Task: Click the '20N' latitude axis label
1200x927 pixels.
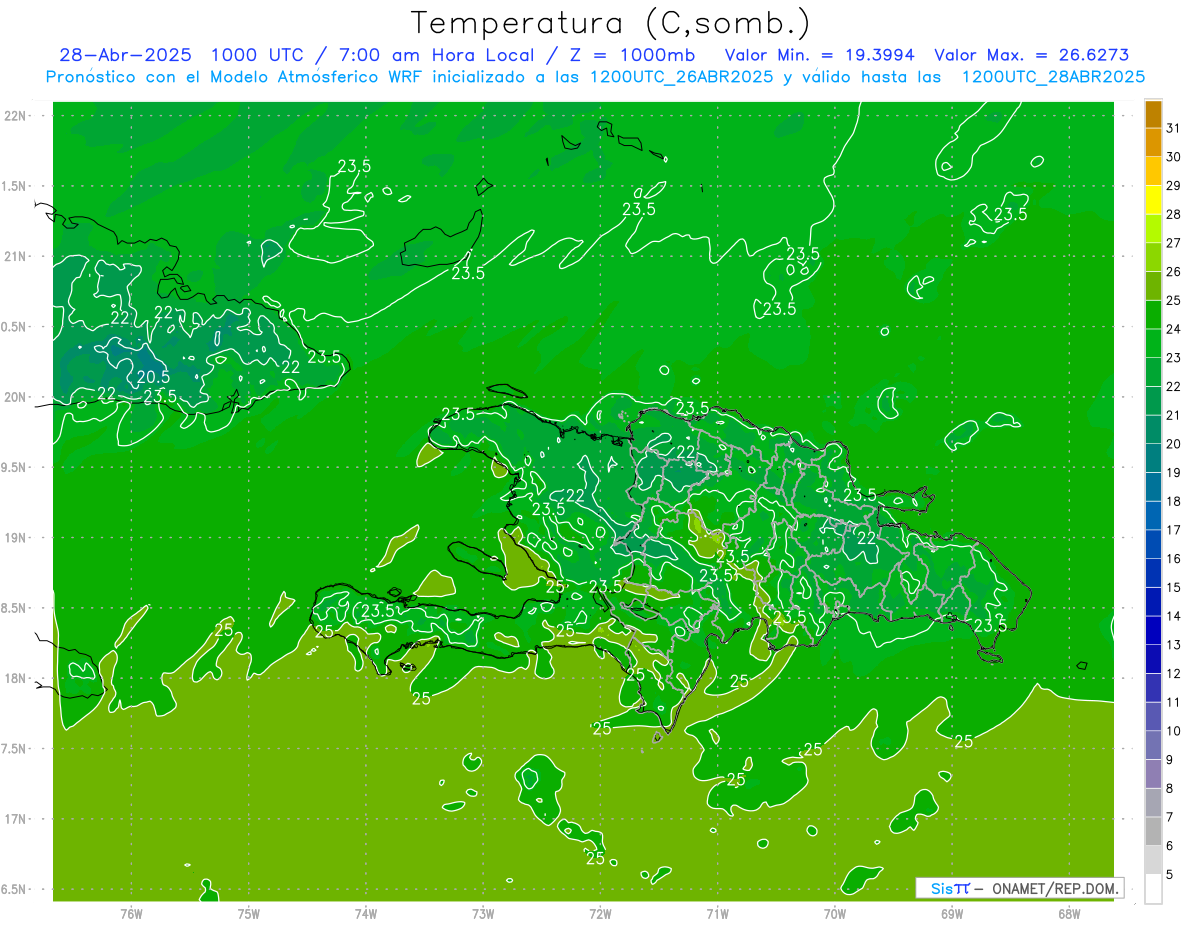Action: coord(17,398)
